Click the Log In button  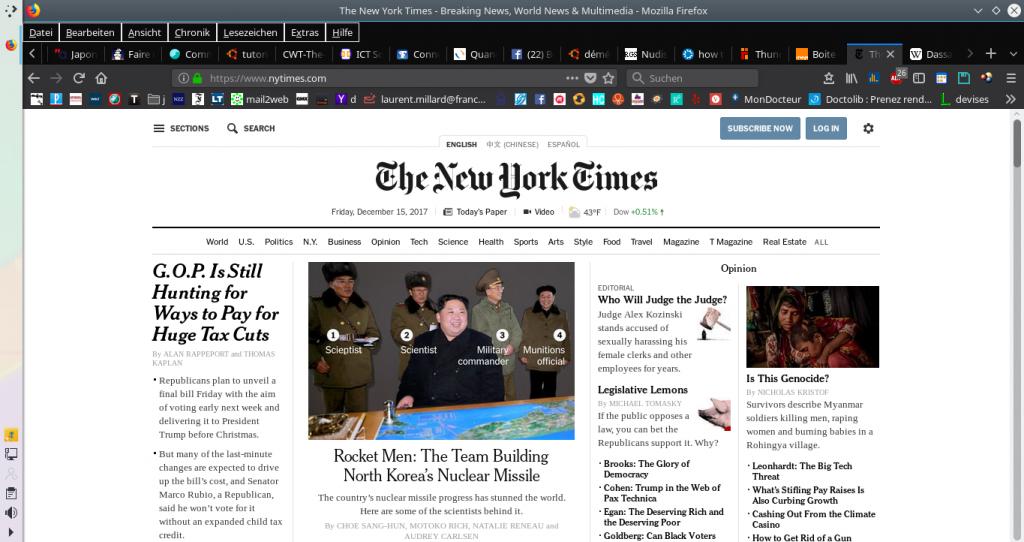point(825,128)
